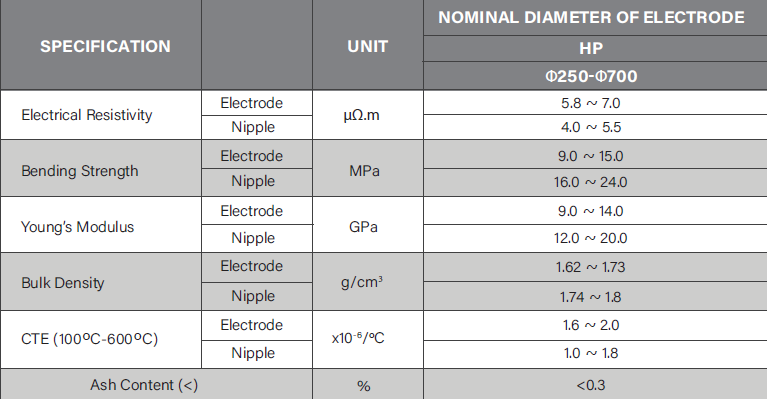Click the GPa unit cell
This screenshot has width=767, height=399.
pyautogui.click(x=363, y=227)
